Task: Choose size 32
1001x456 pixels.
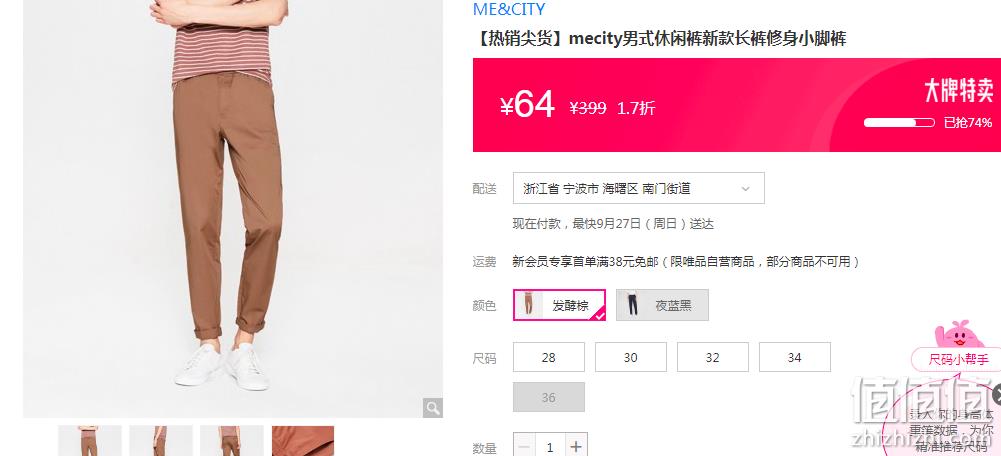Action: click(712, 358)
